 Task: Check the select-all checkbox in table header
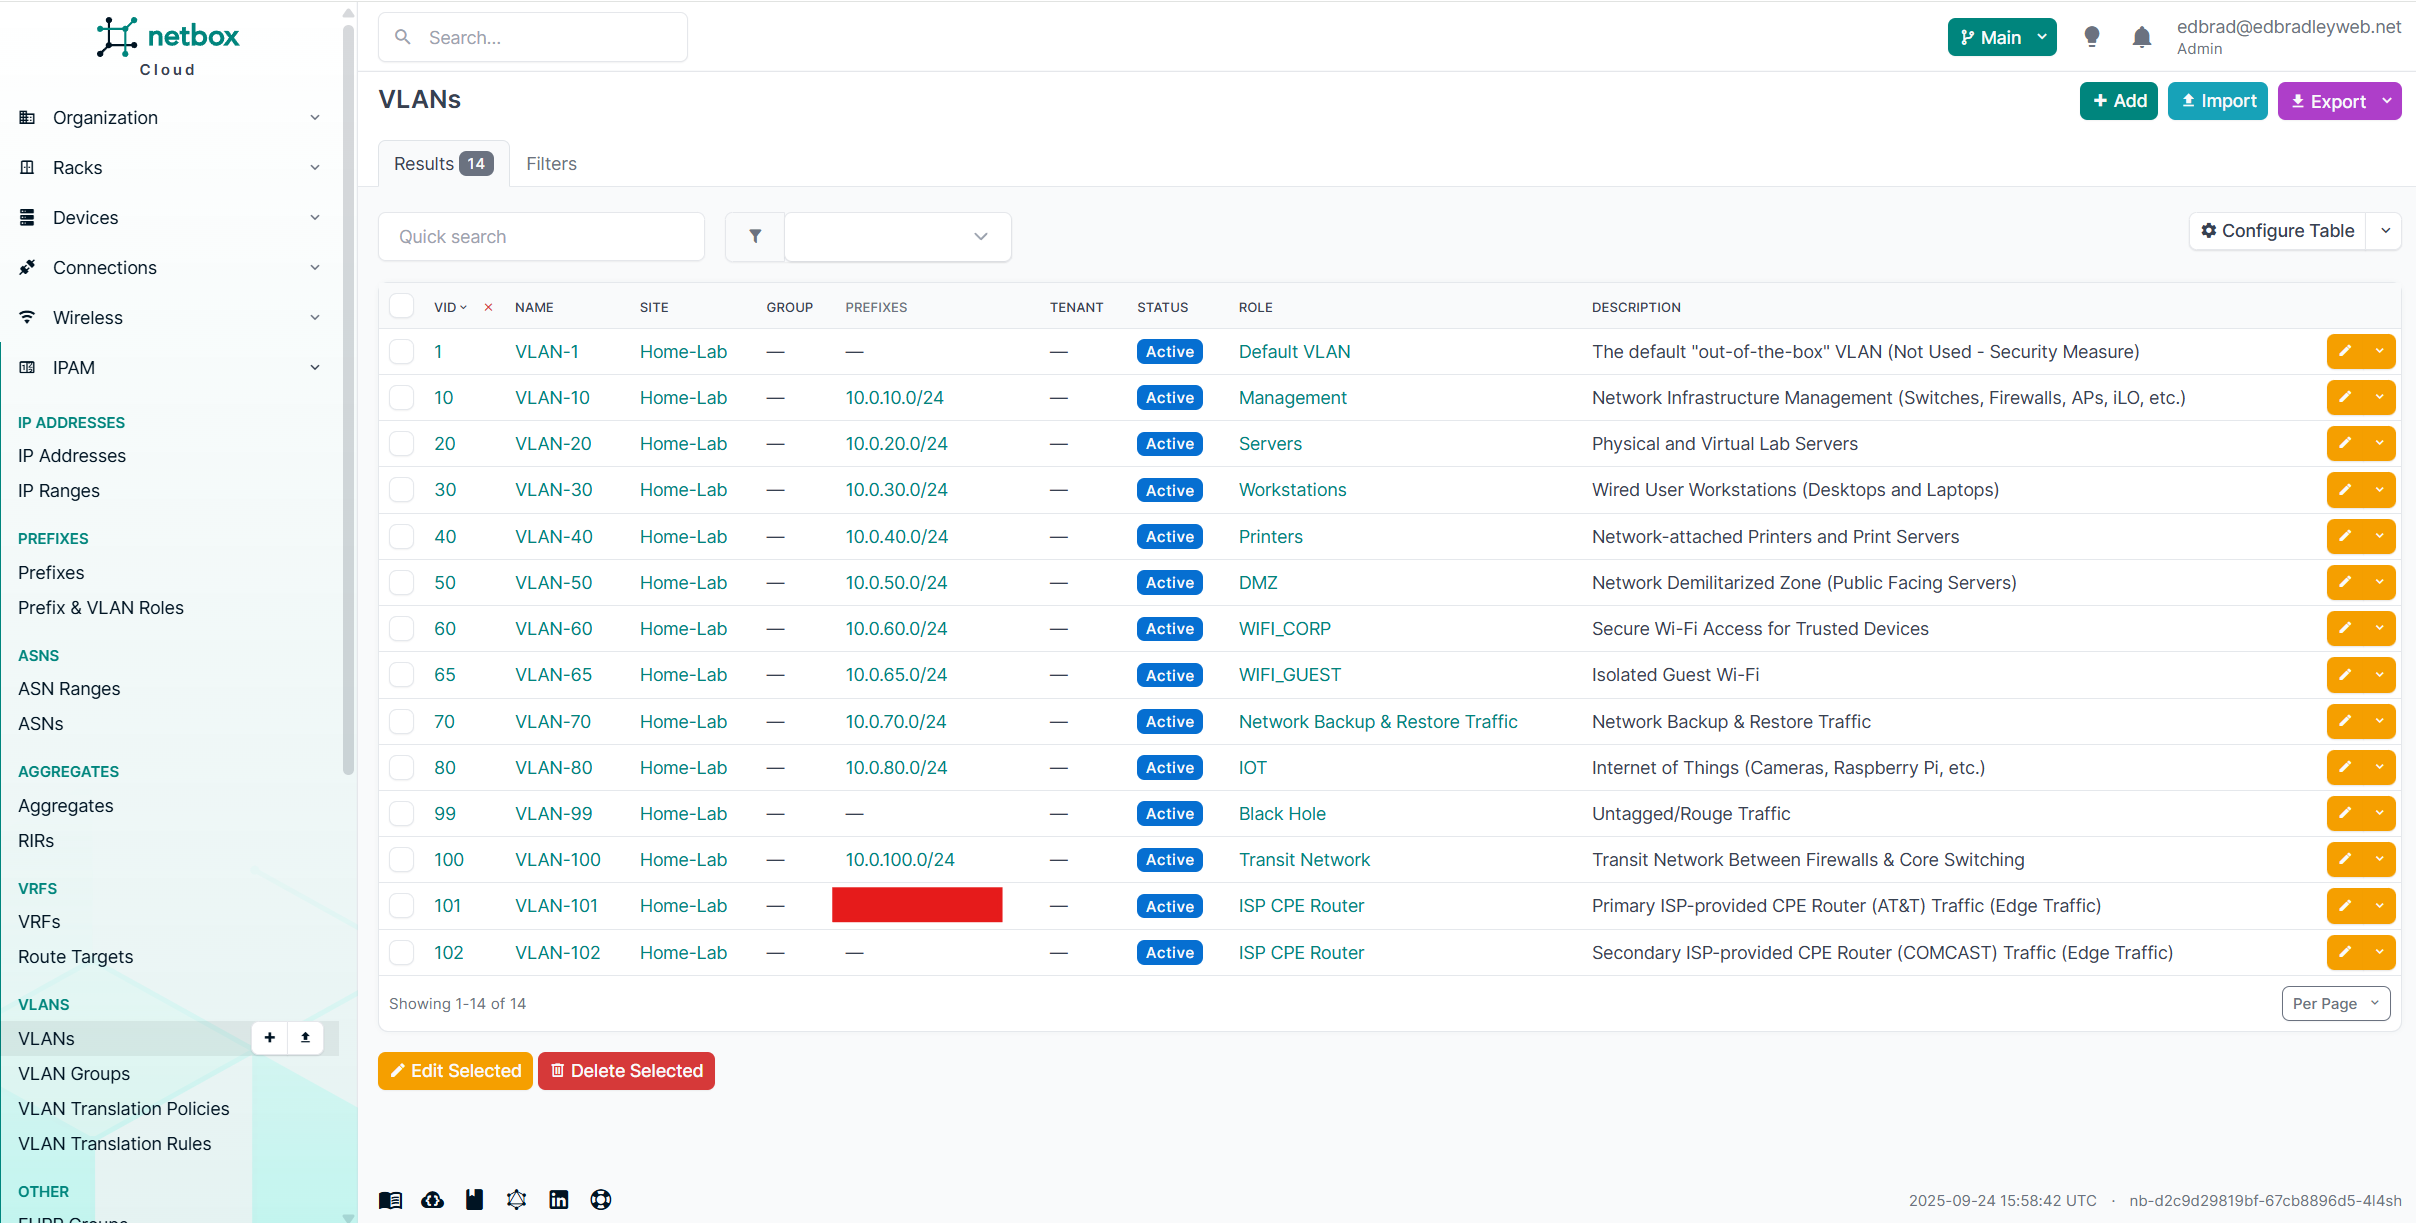coord(402,307)
